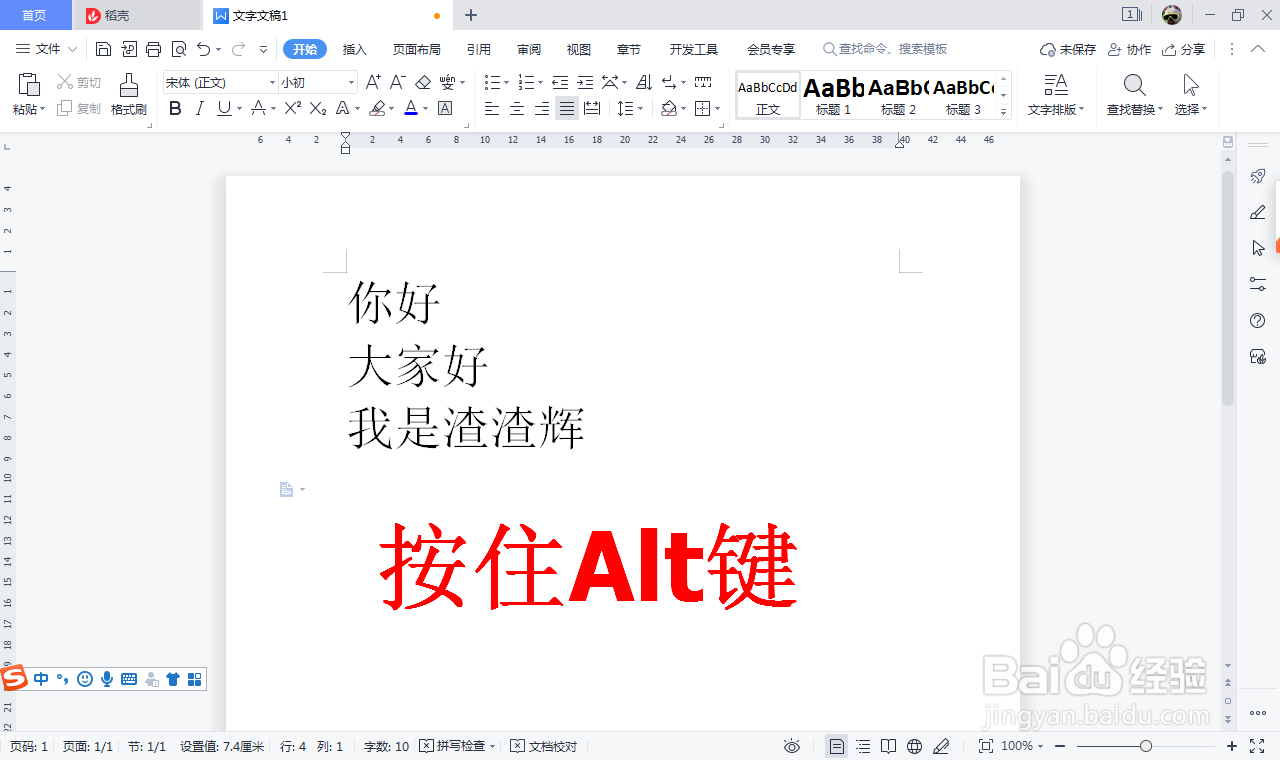The image size is (1280, 760).
Task: Toggle spelling check in status bar
Action: [456, 745]
